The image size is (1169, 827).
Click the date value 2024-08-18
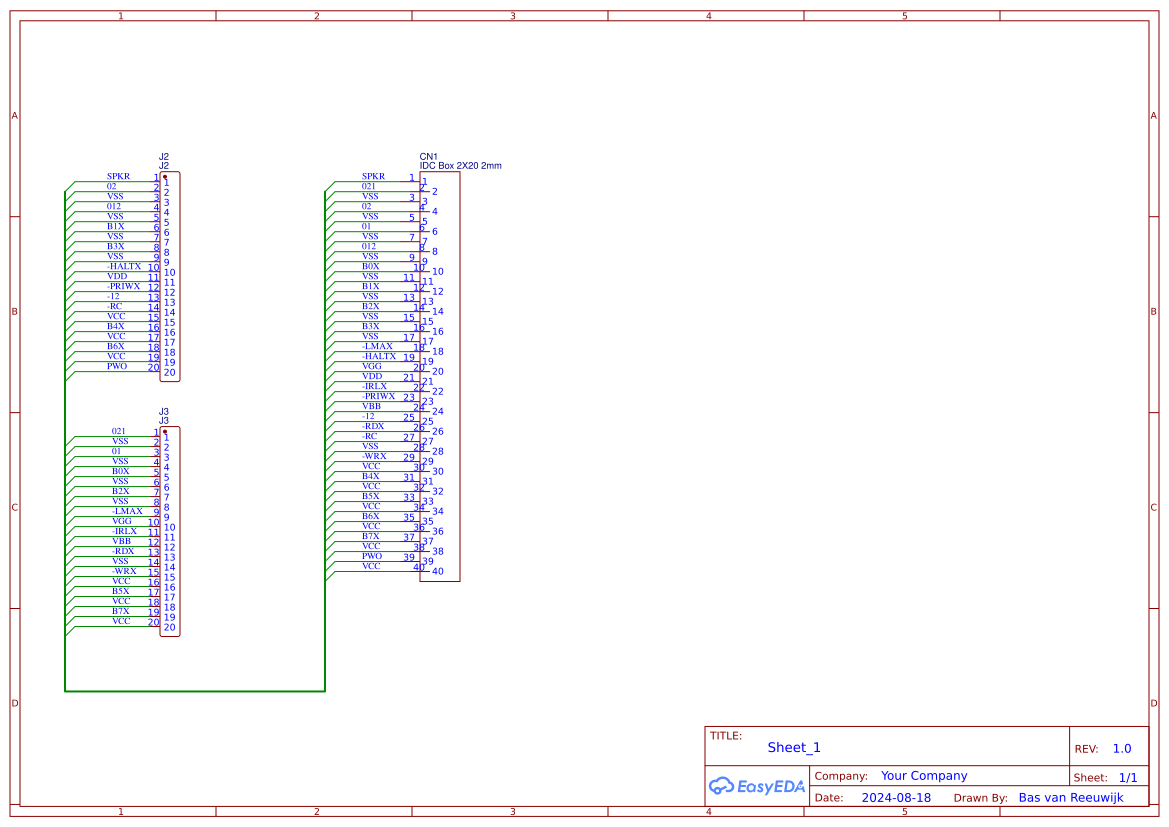click(x=896, y=797)
